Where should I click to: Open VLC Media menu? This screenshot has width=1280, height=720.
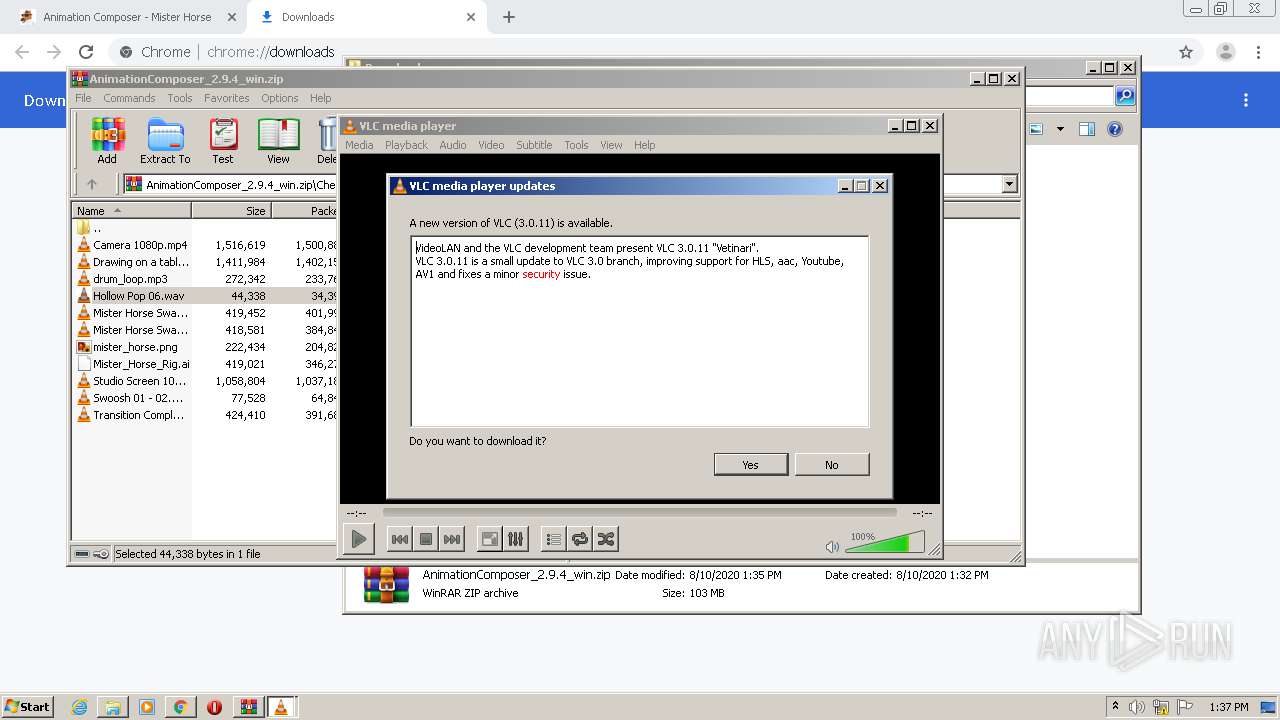click(x=359, y=145)
